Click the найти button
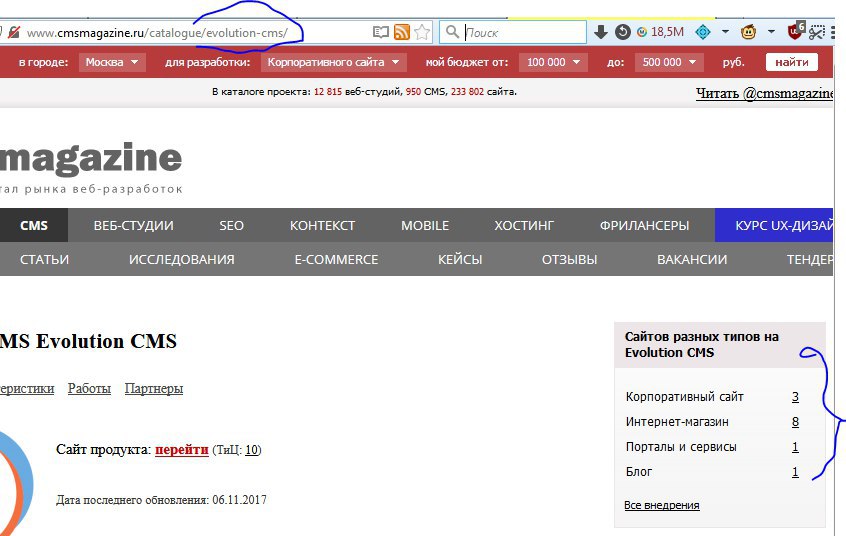This screenshot has width=846, height=536. [x=792, y=62]
